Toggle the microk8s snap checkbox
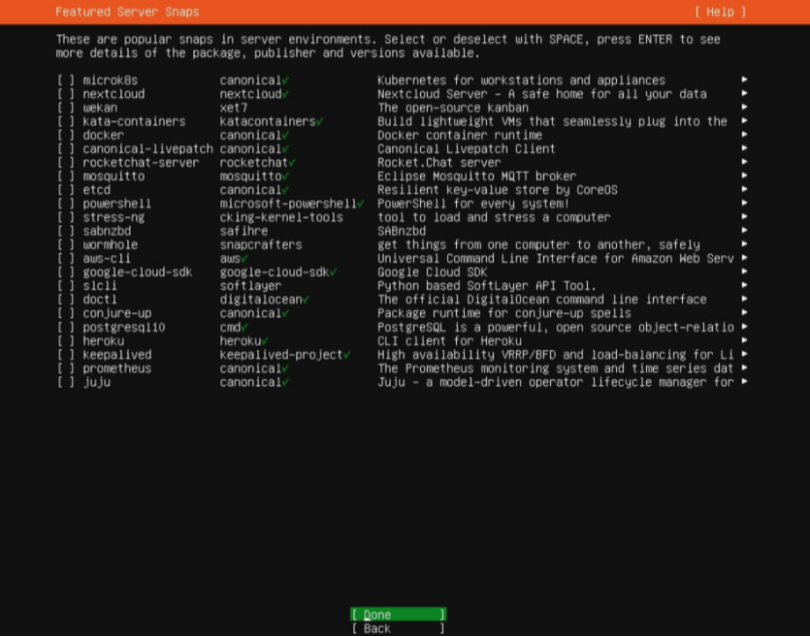Viewport: 810px width, 637px height. [66, 80]
